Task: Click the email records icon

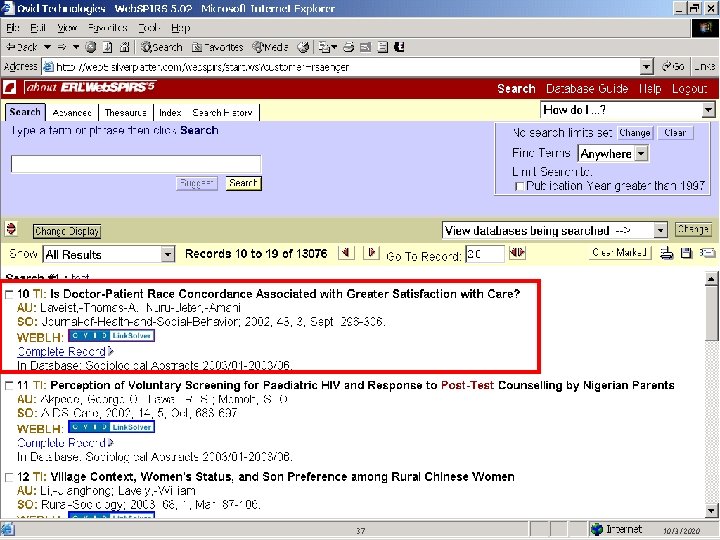Action: (707, 253)
